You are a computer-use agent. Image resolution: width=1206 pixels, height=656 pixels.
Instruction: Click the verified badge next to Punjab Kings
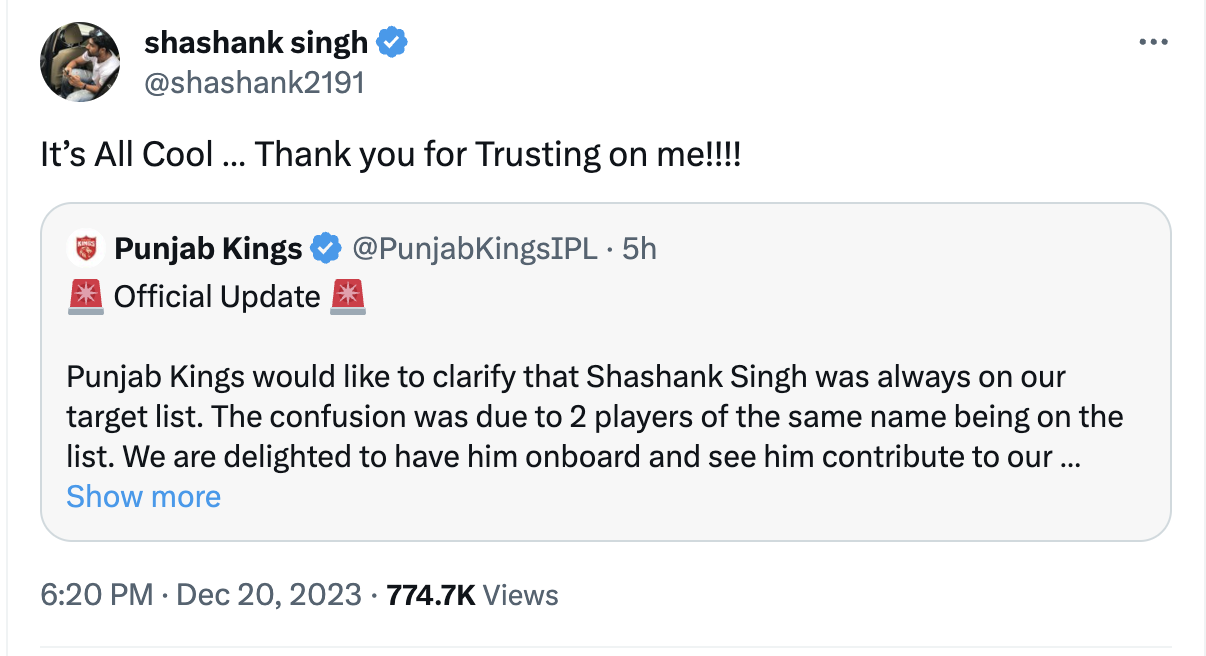[x=325, y=248]
